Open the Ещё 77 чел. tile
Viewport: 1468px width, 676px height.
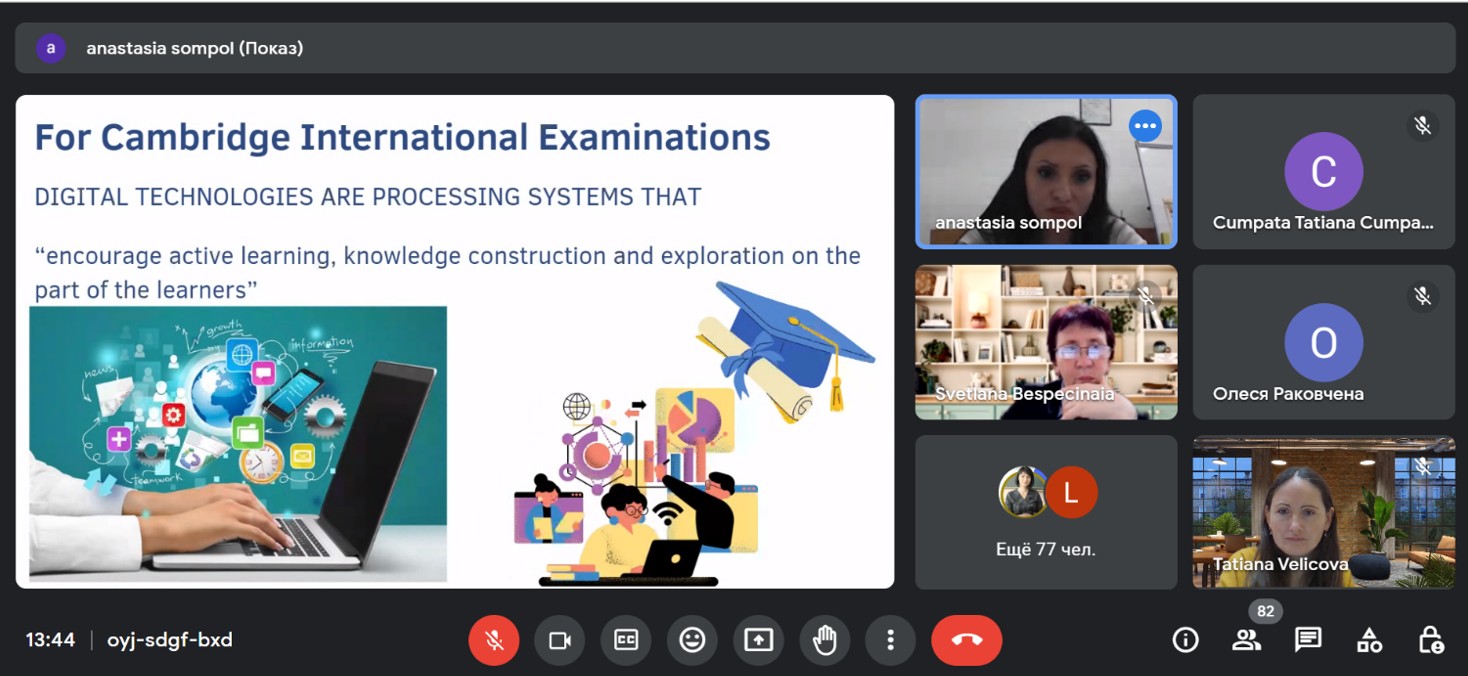click(x=1046, y=512)
